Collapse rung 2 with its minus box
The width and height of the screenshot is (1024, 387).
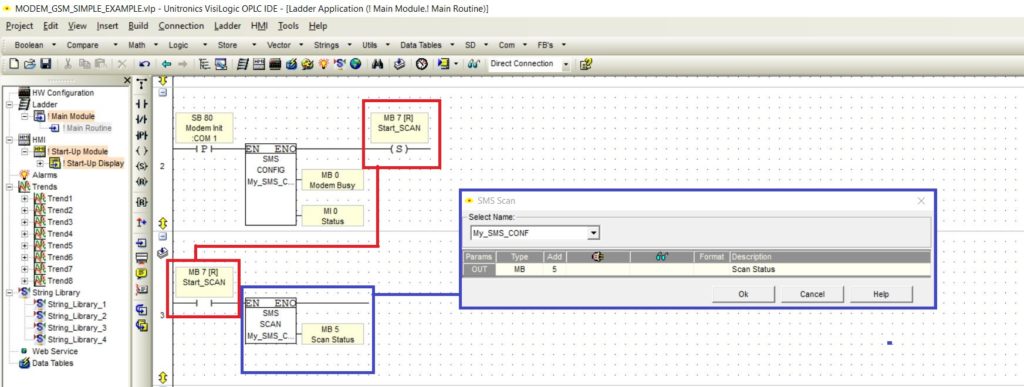[163, 93]
